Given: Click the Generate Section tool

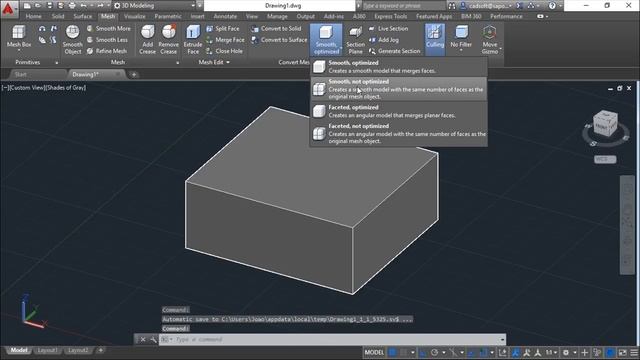Looking at the screenshot, I should coord(394,51).
